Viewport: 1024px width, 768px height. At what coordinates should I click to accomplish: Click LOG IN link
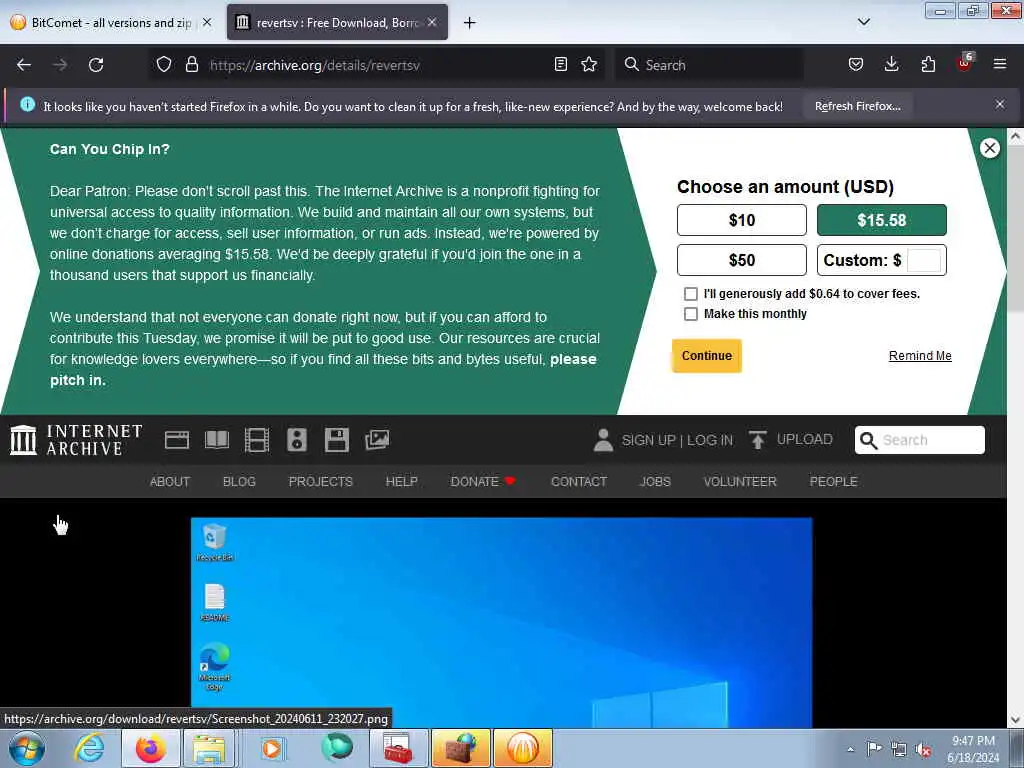coord(710,440)
